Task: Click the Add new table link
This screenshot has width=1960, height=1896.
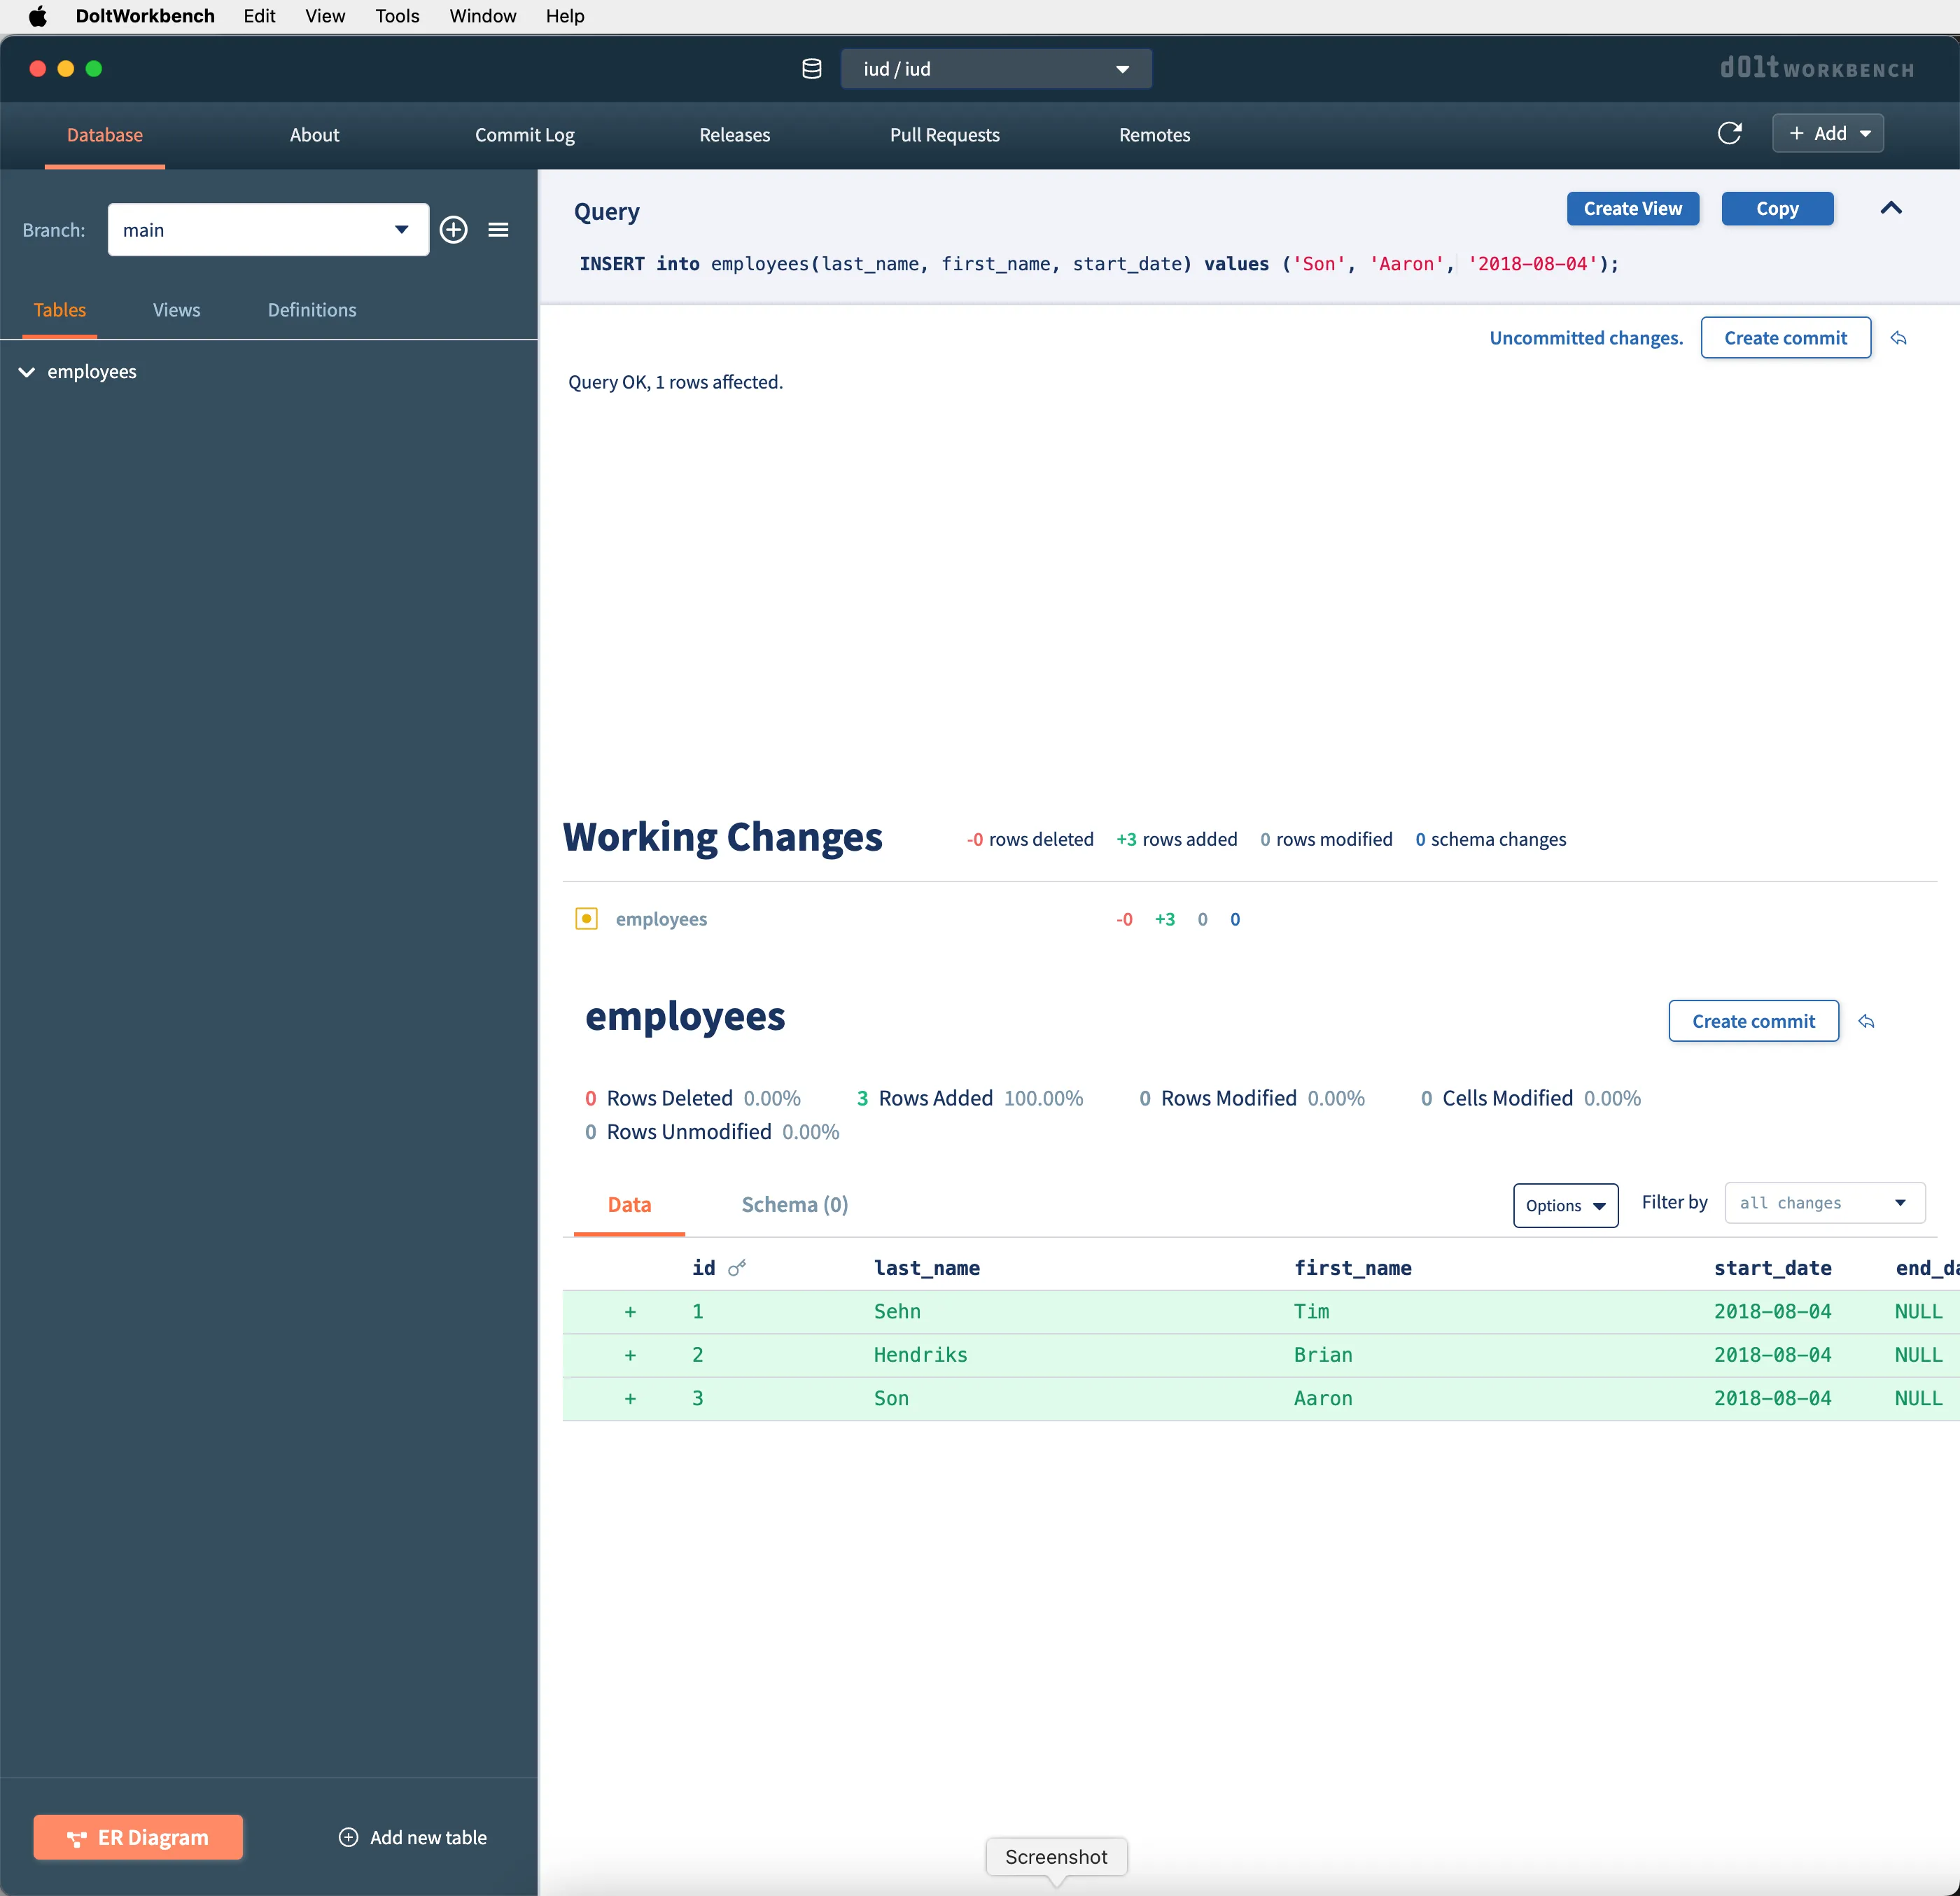Action: pos(413,1837)
